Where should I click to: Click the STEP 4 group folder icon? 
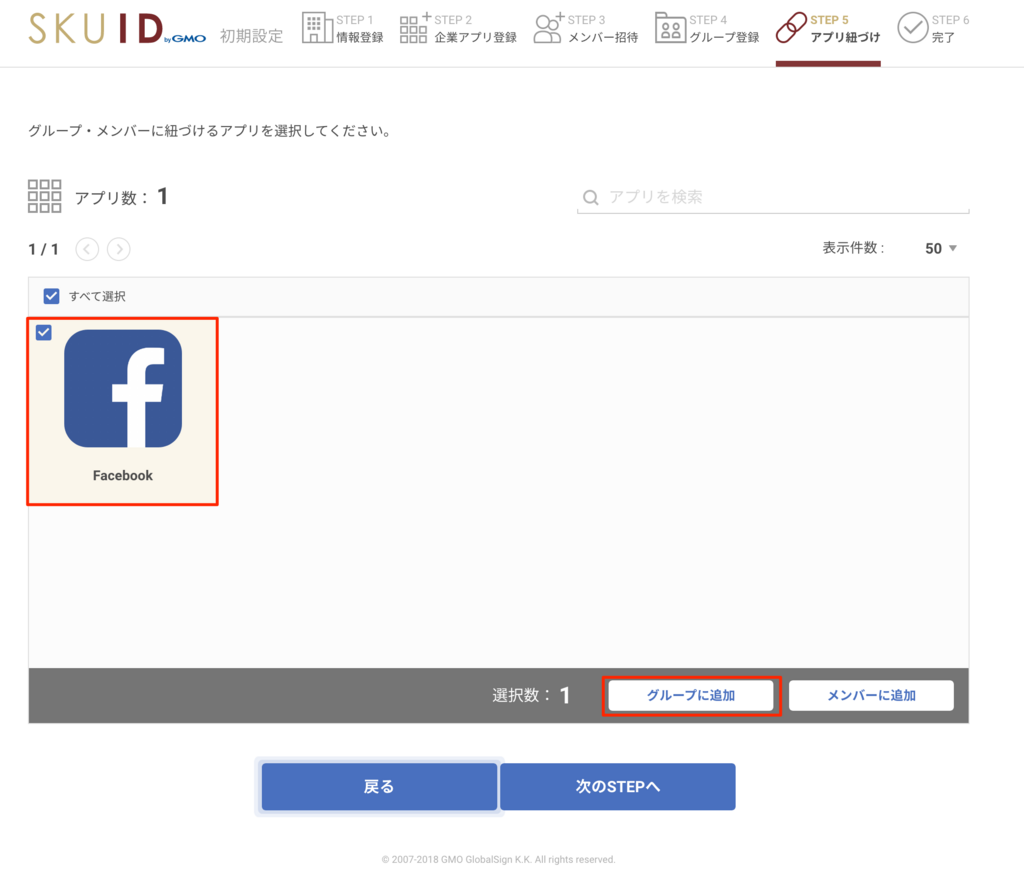click(670, 28)
